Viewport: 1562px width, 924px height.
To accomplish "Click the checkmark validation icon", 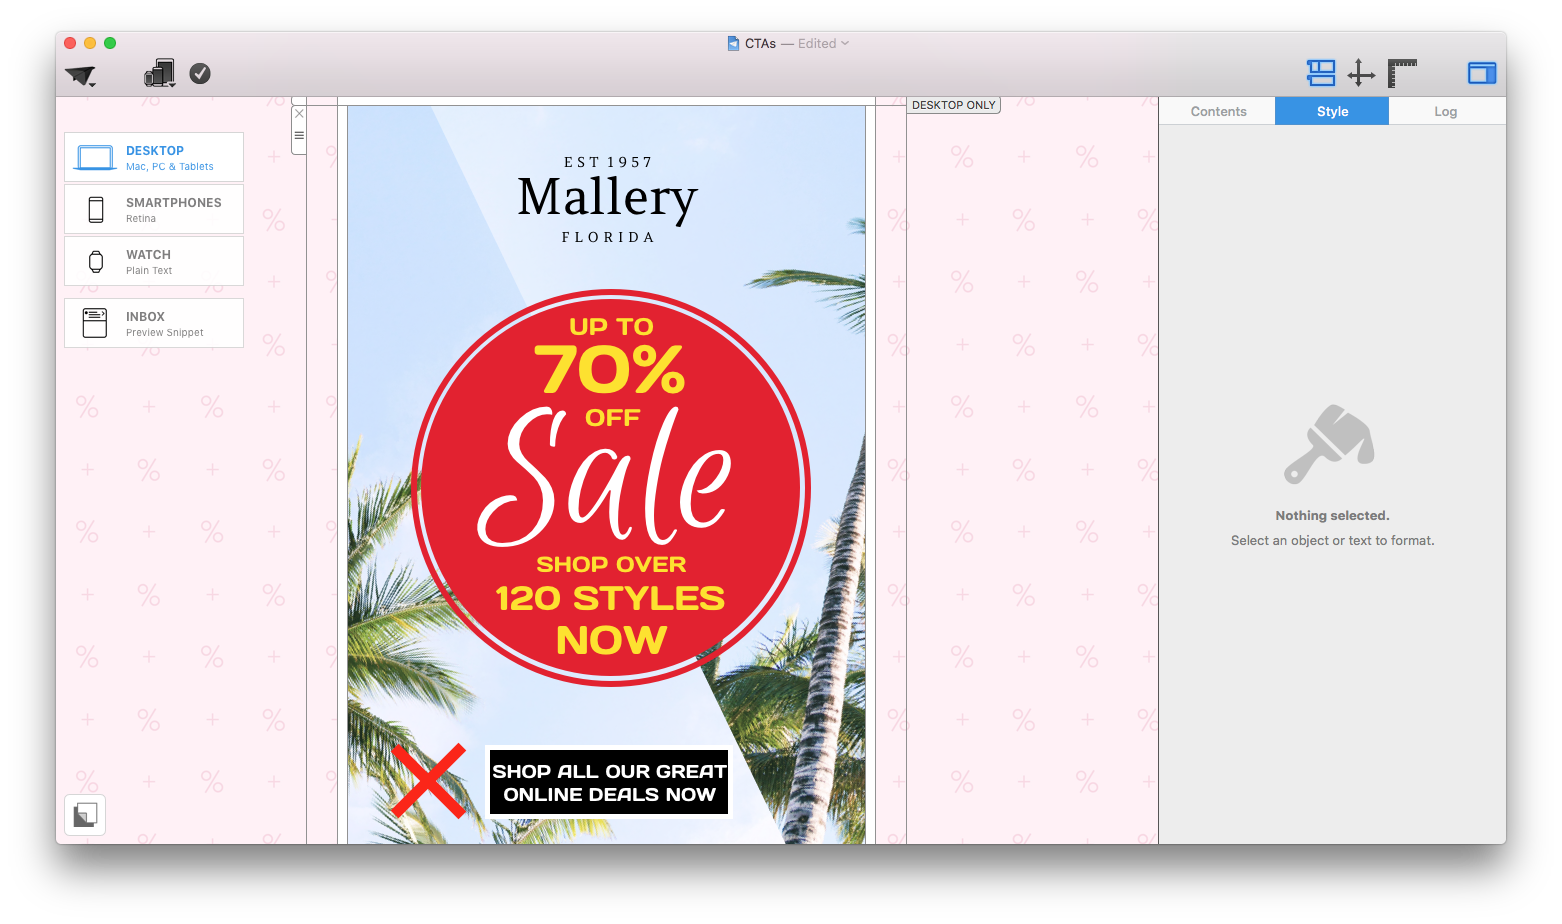I will click(x=200, y=73).
